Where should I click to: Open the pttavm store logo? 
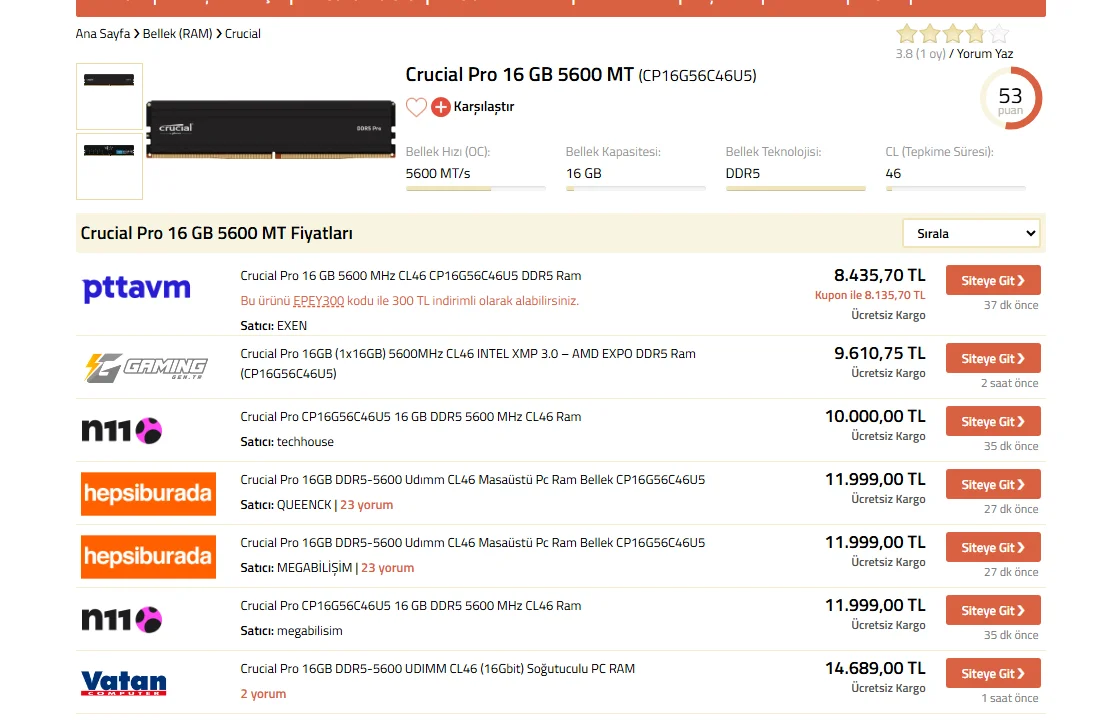coord(136,289)
